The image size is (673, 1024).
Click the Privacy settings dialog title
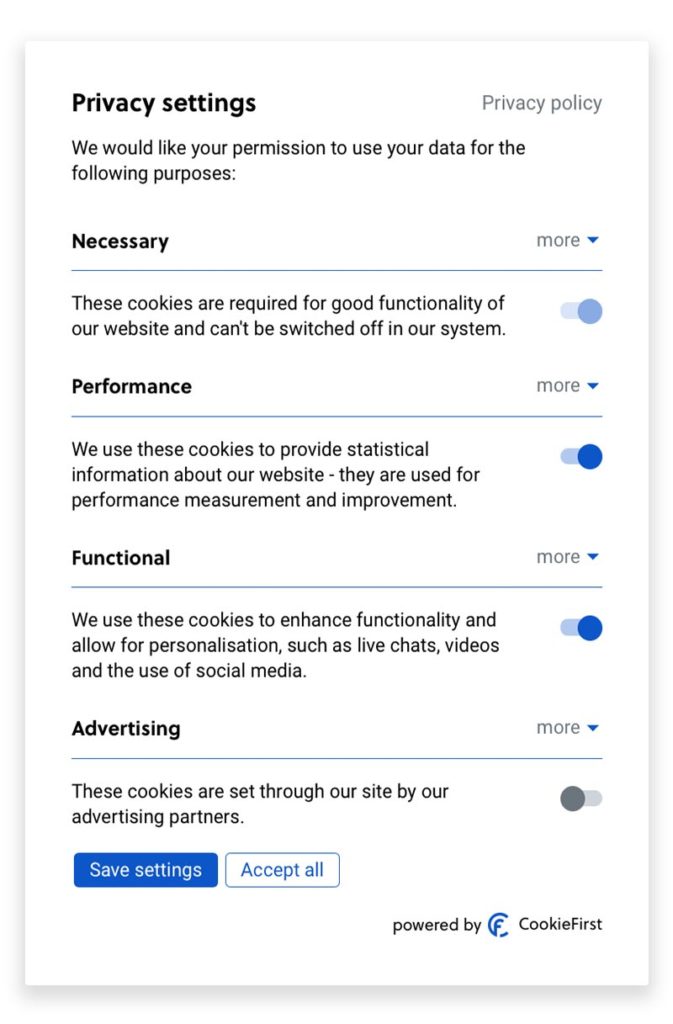[163, 103]
